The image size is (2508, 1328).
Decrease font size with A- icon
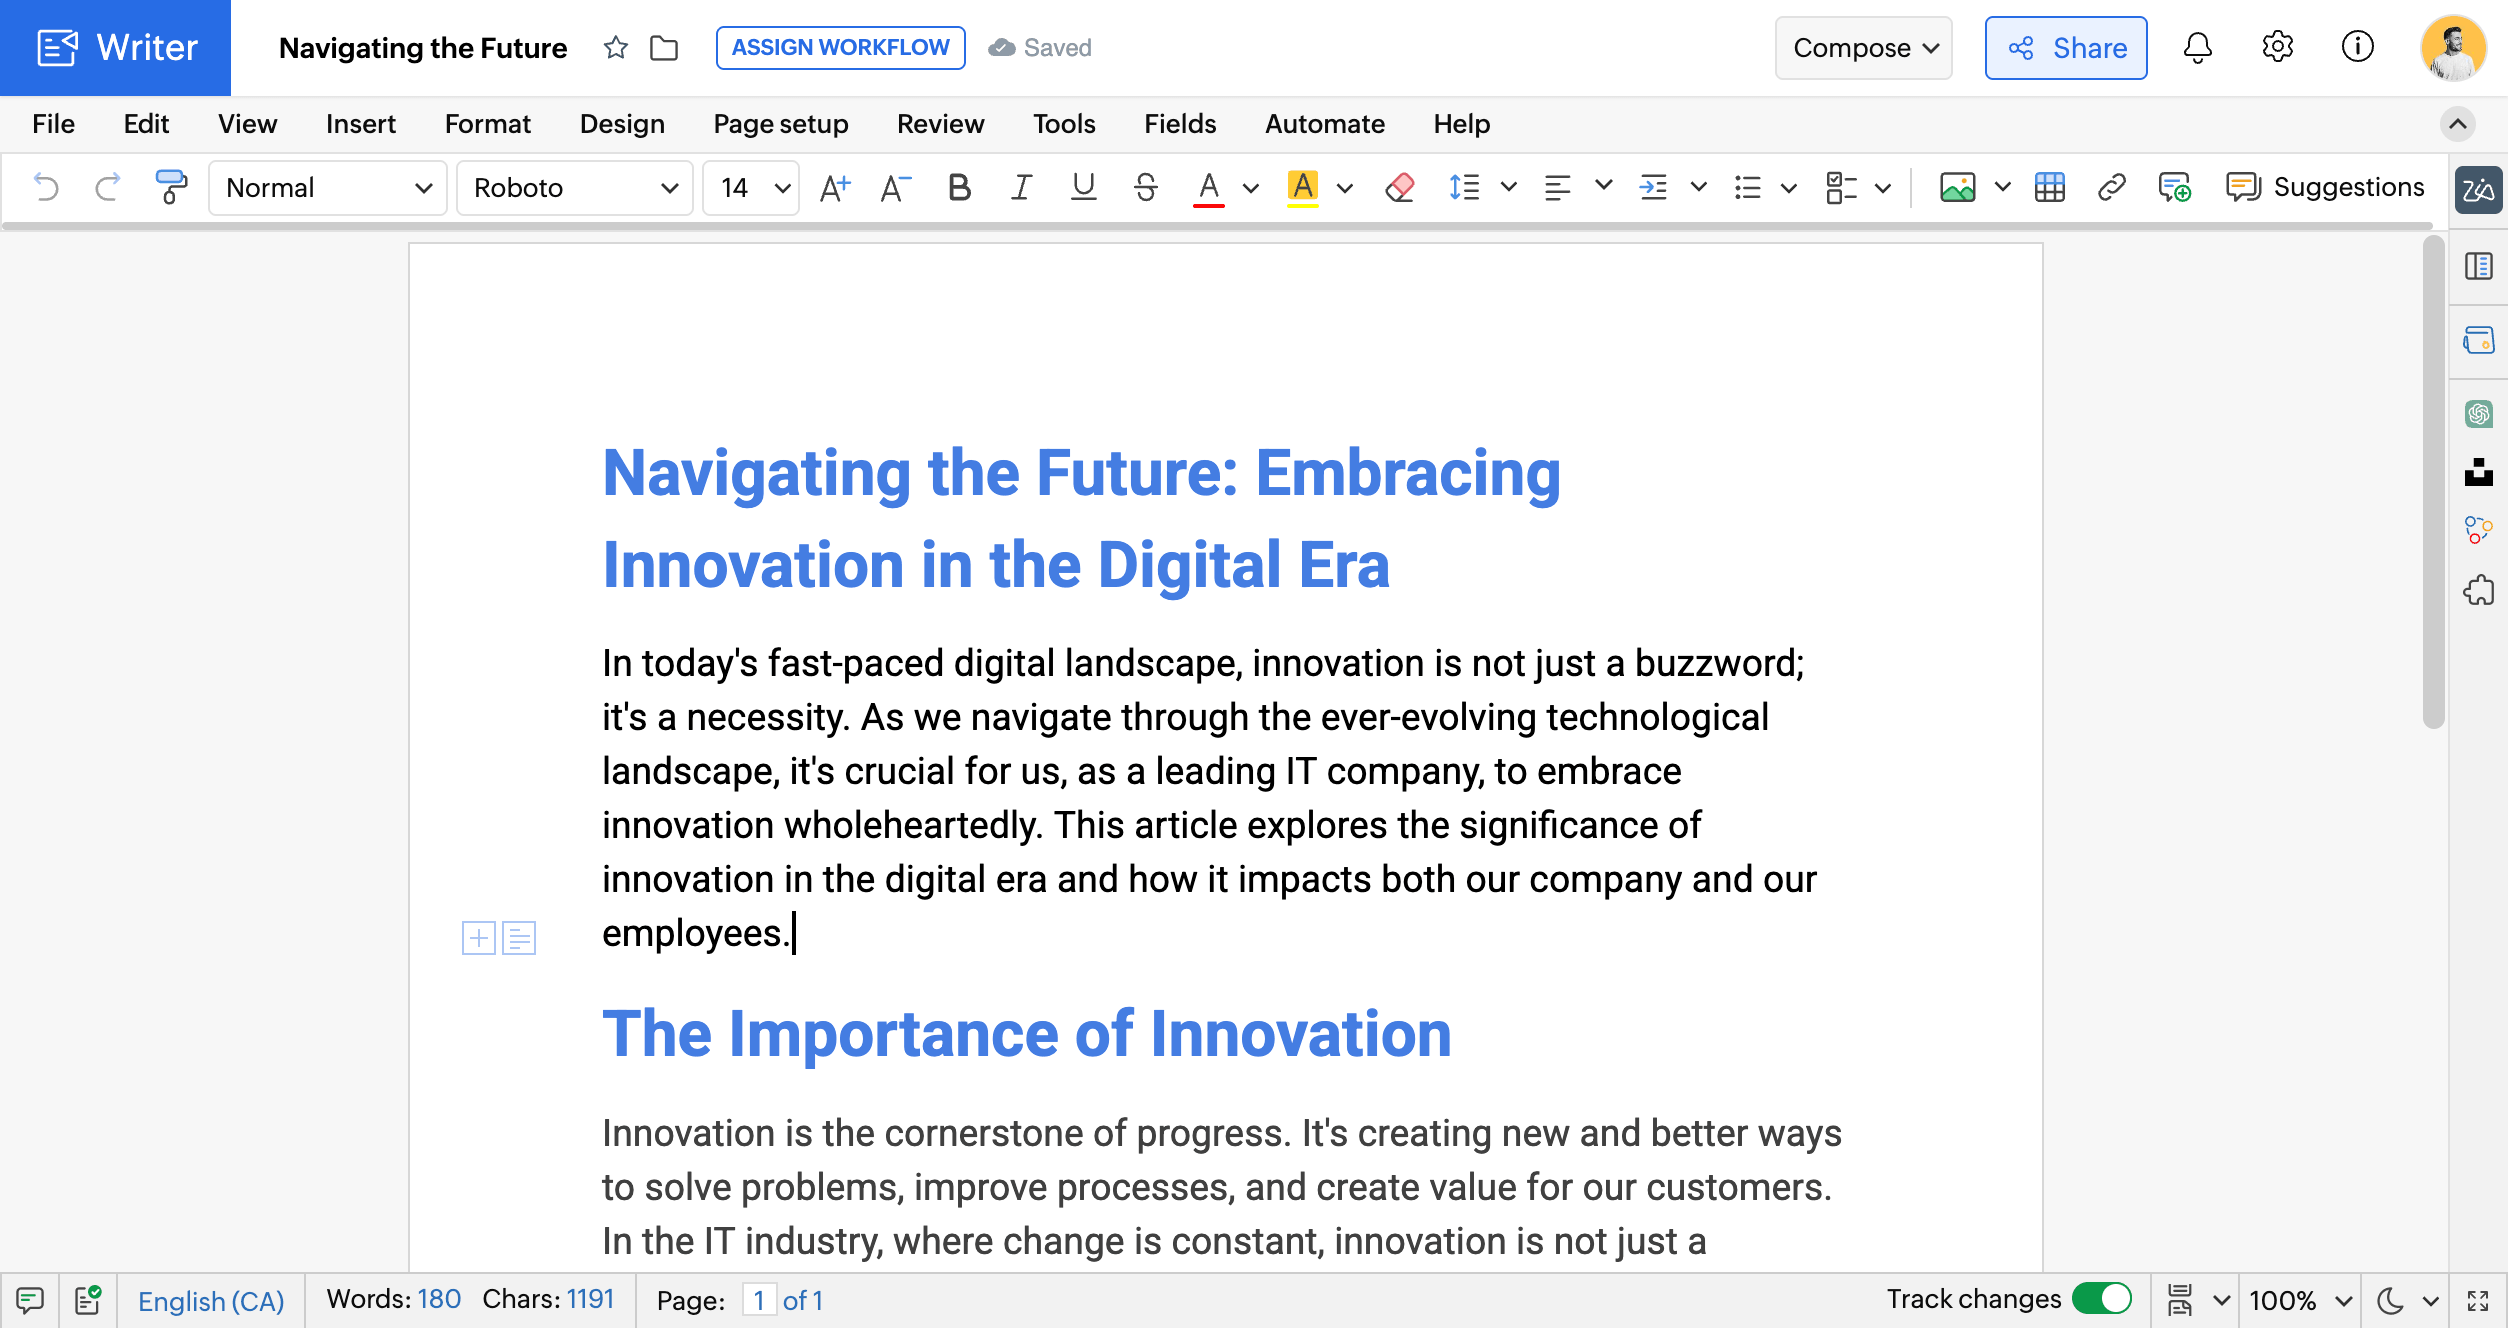point(895,187)
